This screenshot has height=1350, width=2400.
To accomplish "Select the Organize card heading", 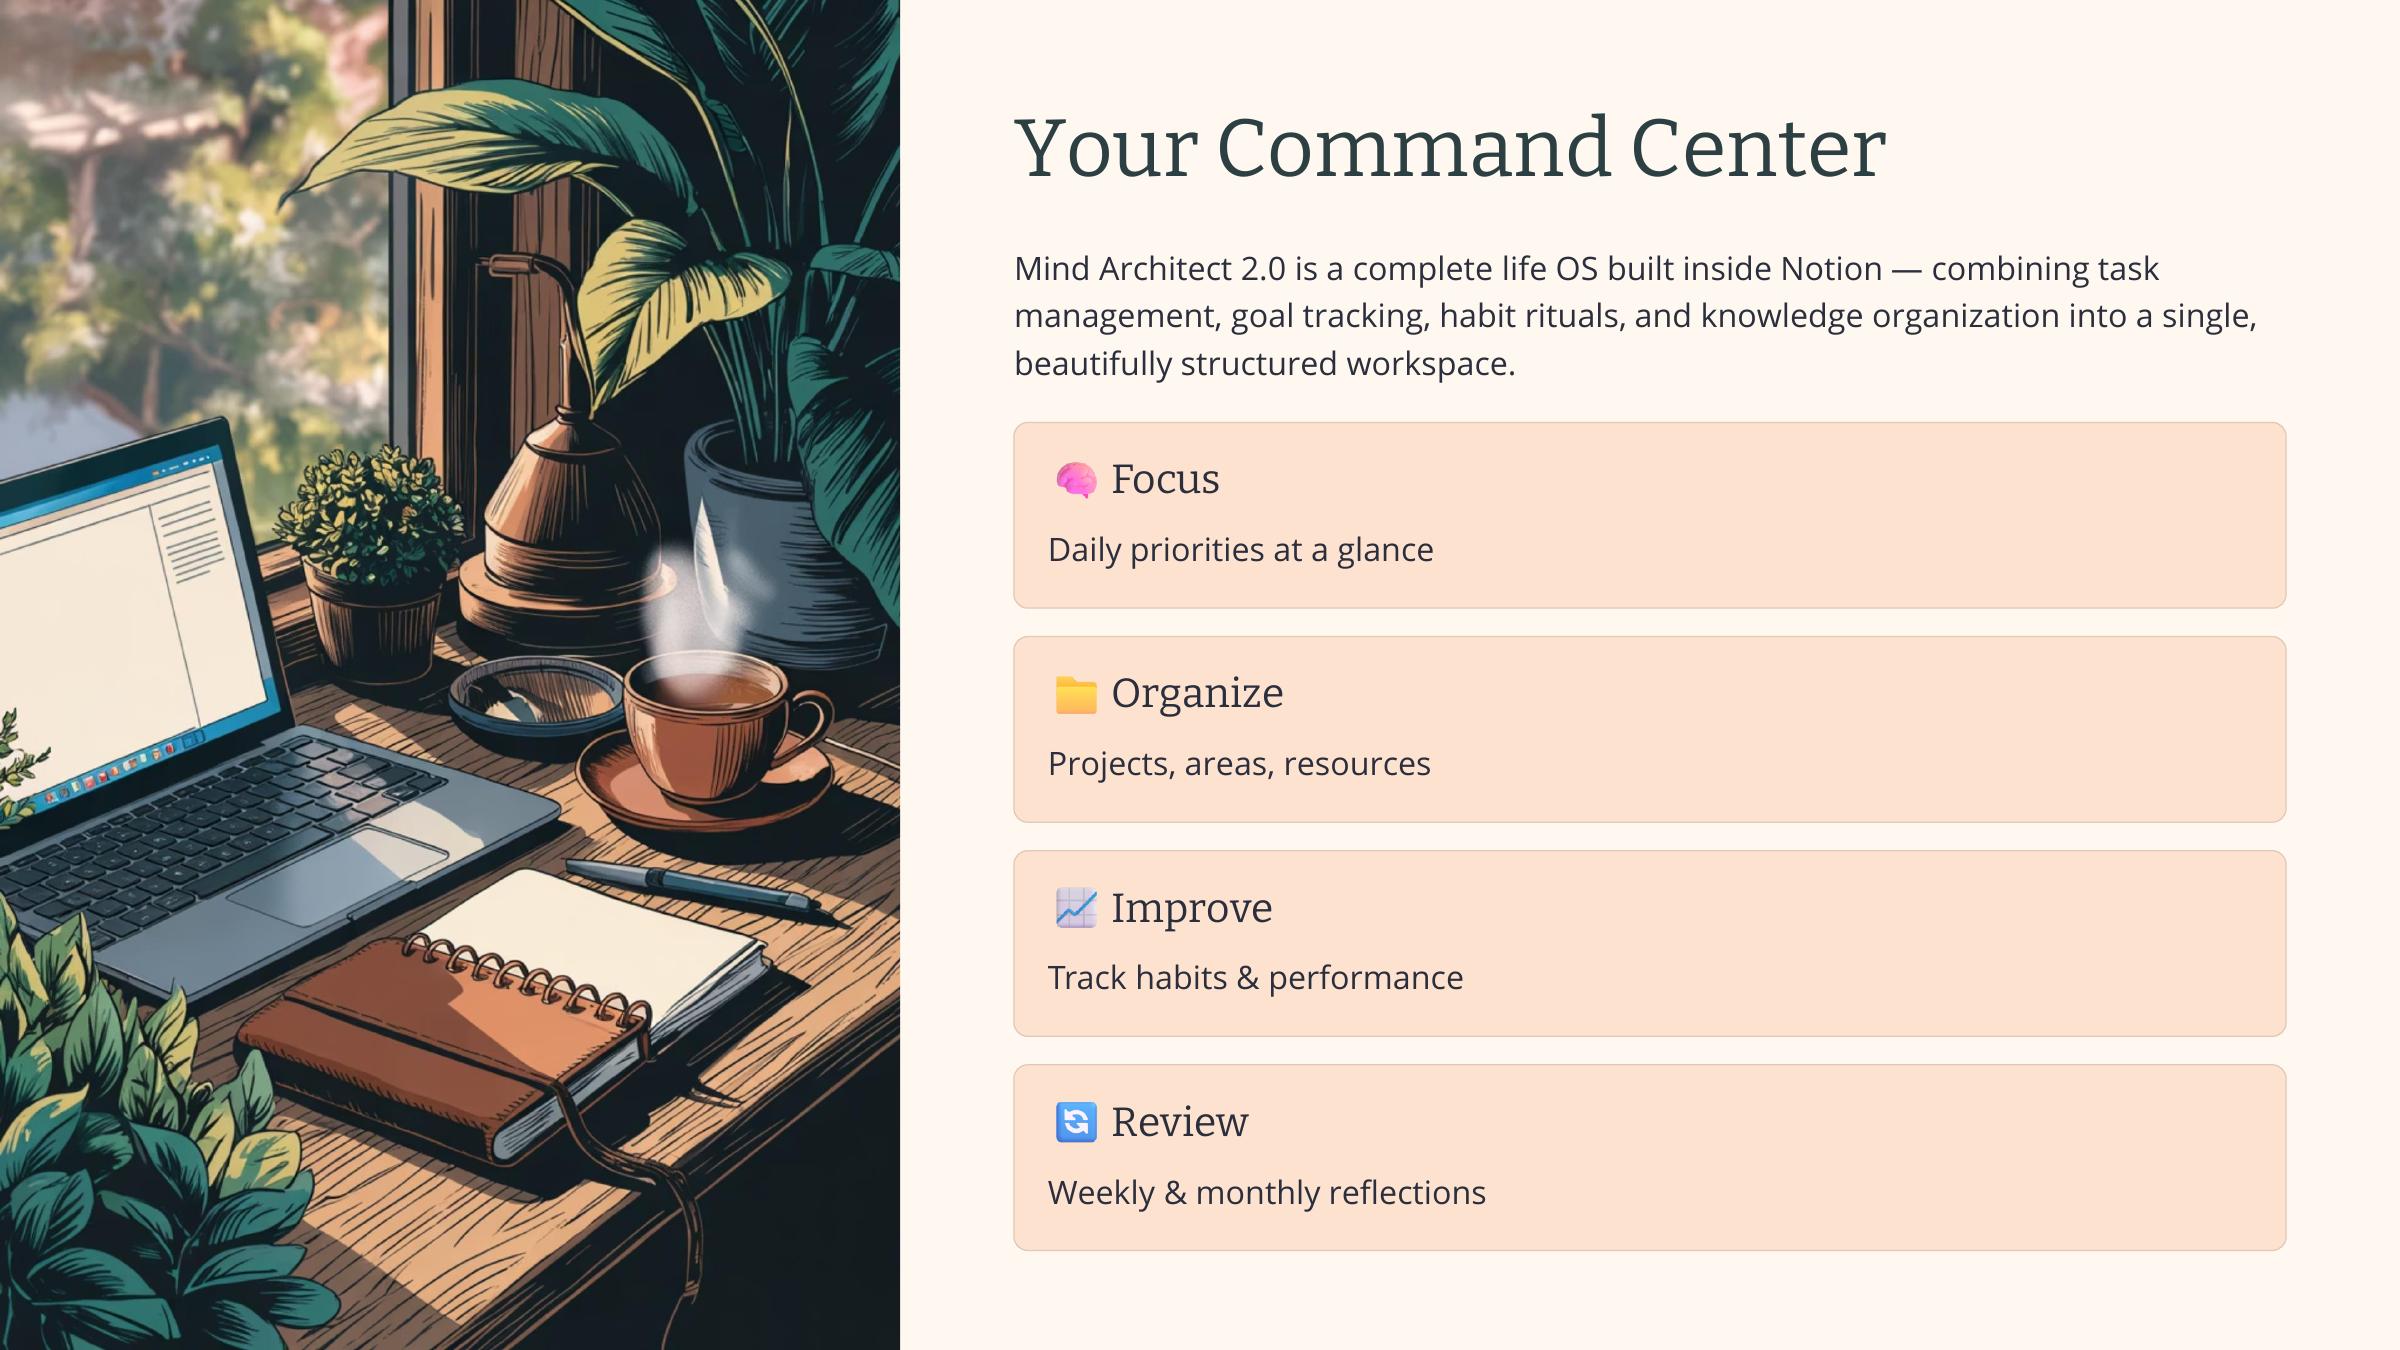I will tap(1197, 694).
